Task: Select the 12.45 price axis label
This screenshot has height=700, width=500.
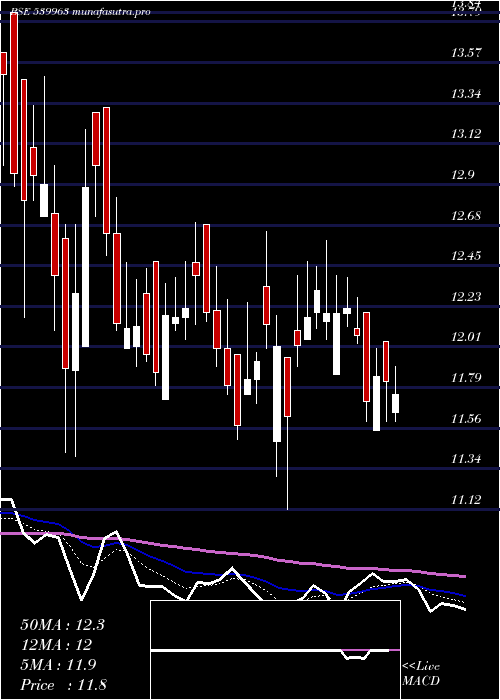Action: coord(467,256)
